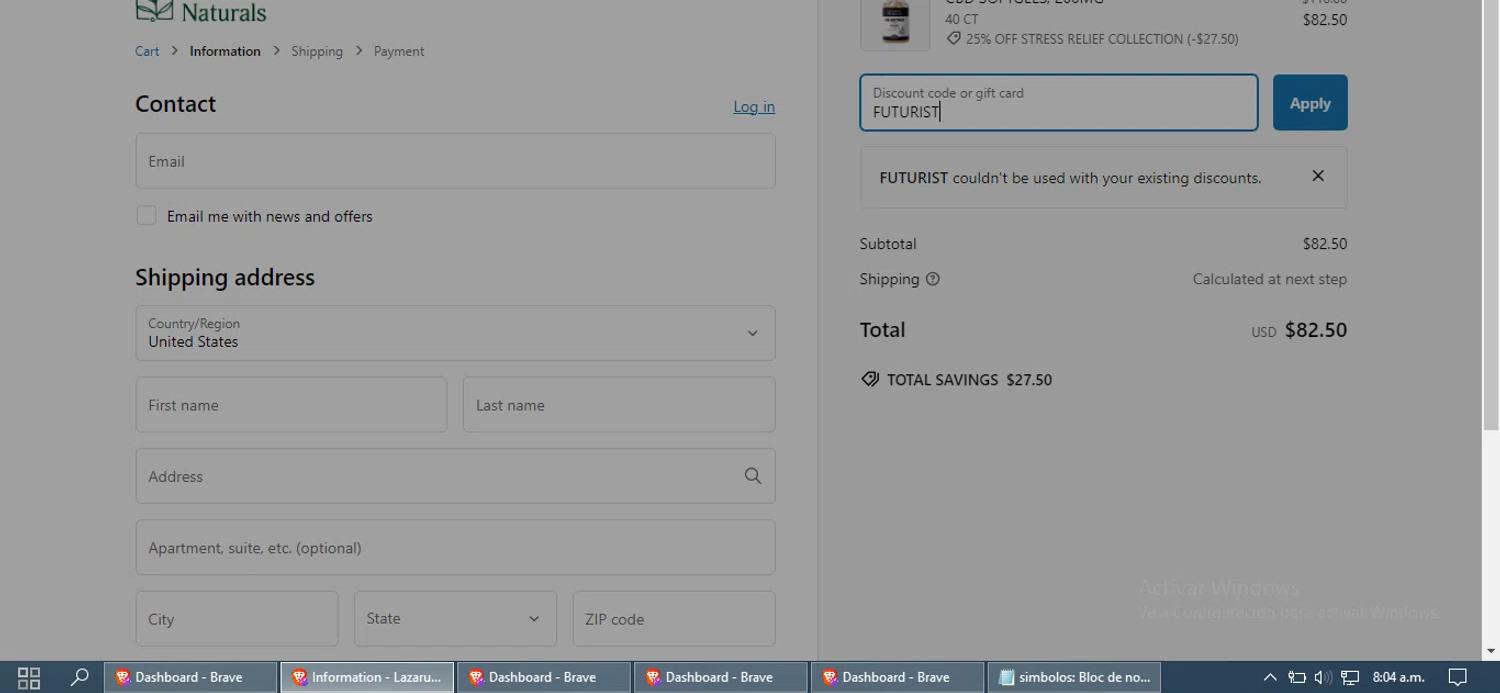This screenshot has height=693, width=1500.
Task: Click the volume speaker tray icon
Action: pos(1322,677)
